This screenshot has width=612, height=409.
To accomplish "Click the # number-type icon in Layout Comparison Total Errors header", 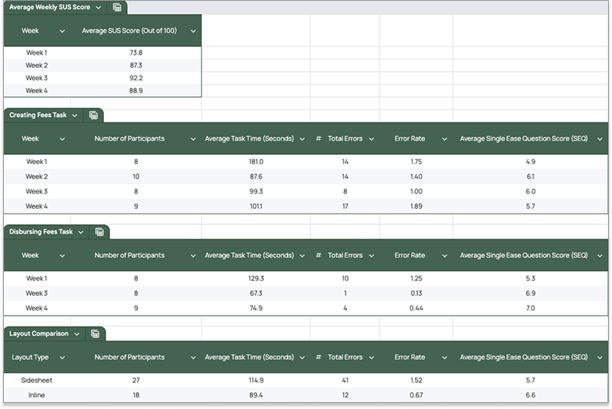I will click(318, 357).
